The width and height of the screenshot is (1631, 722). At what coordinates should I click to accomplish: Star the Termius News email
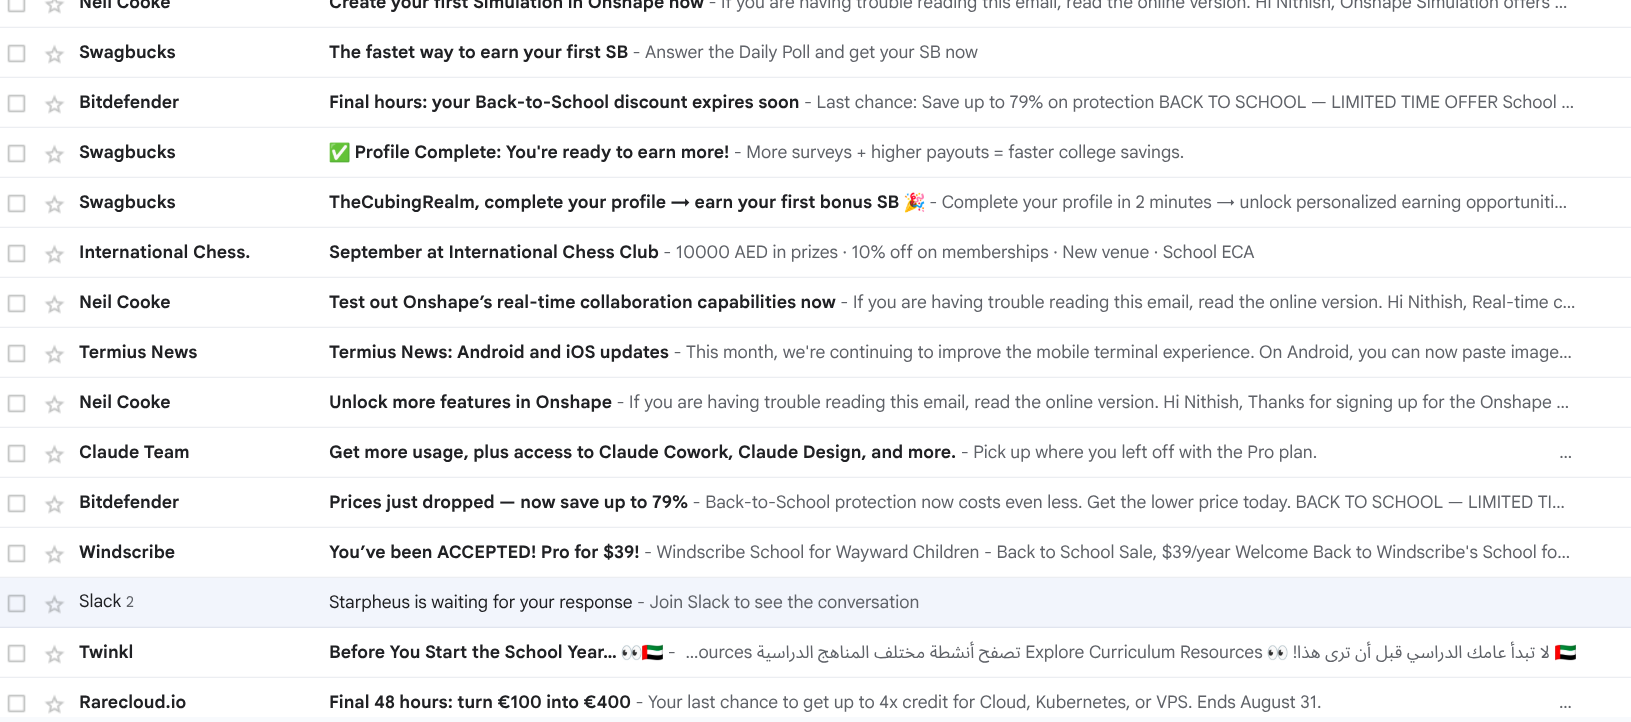pos(54,353)
